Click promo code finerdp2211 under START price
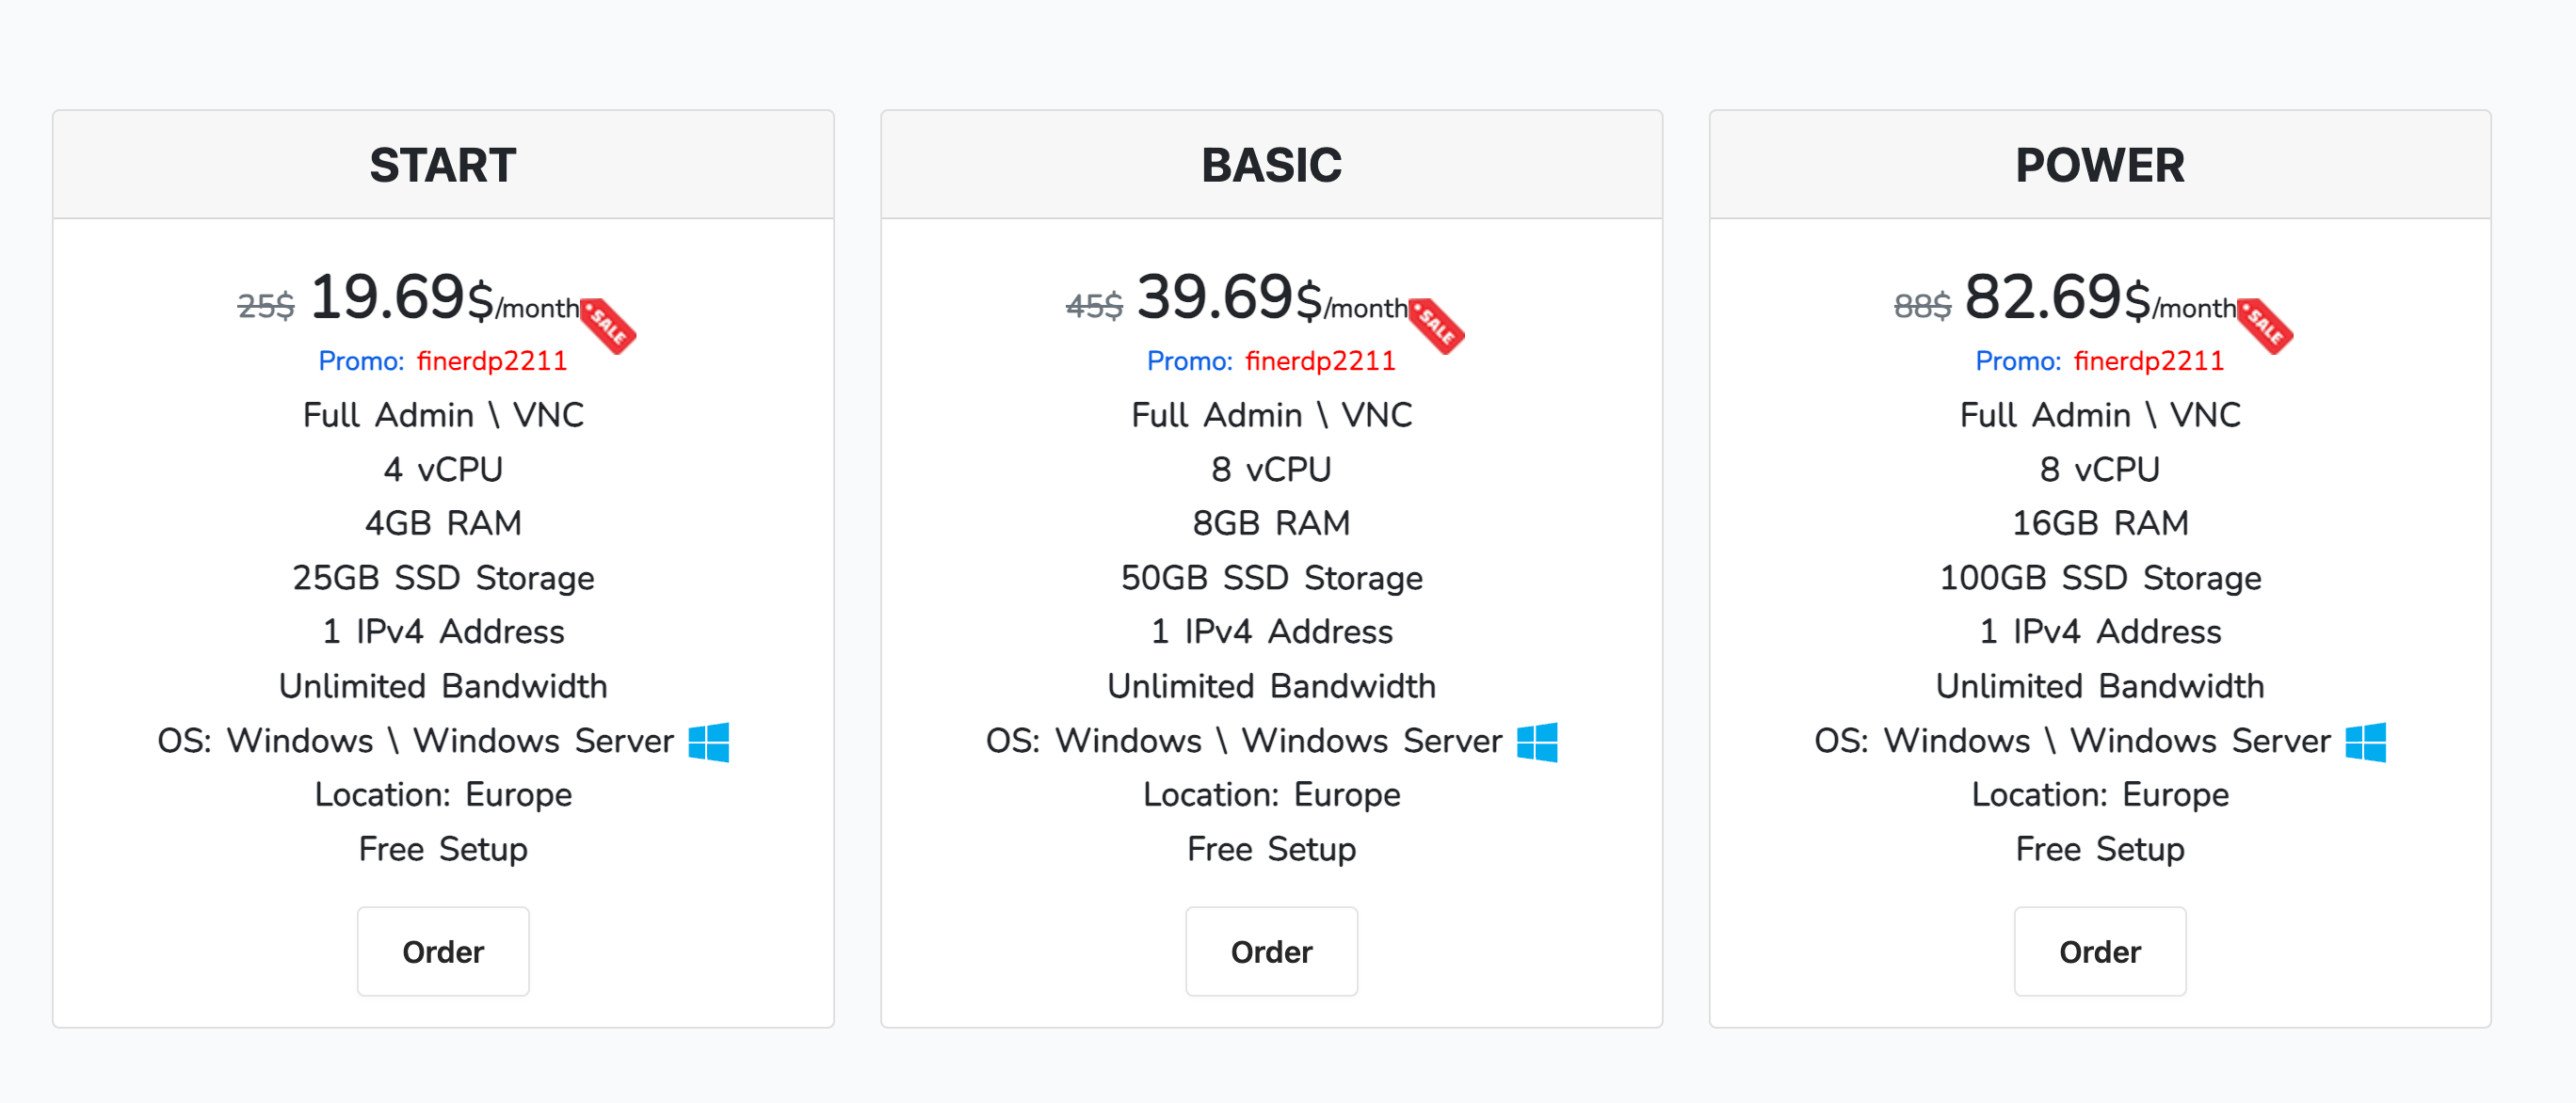This screenshot has width=2576, height=1103. tap(492, 361)
